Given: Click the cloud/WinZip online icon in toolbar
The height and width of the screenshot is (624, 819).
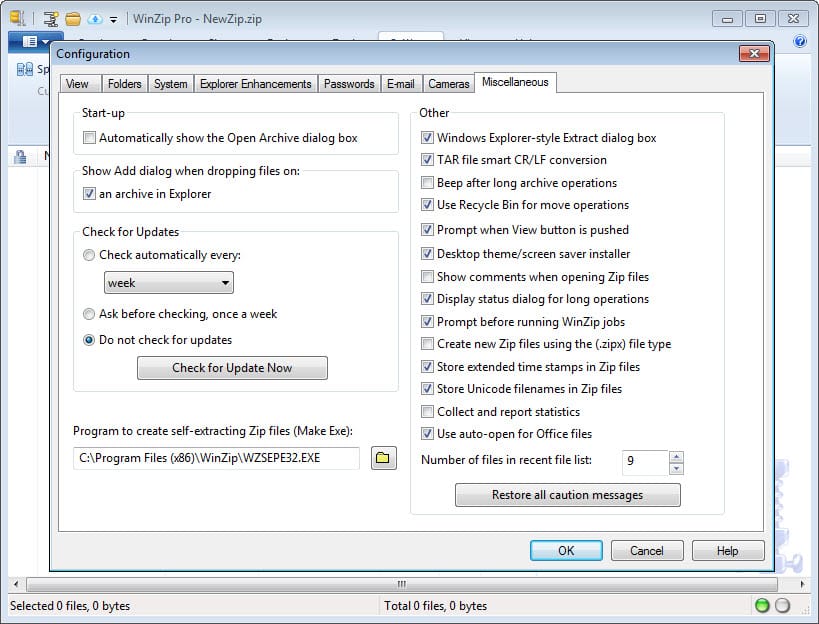Looking at the screenshot, I should coord(96,18).
